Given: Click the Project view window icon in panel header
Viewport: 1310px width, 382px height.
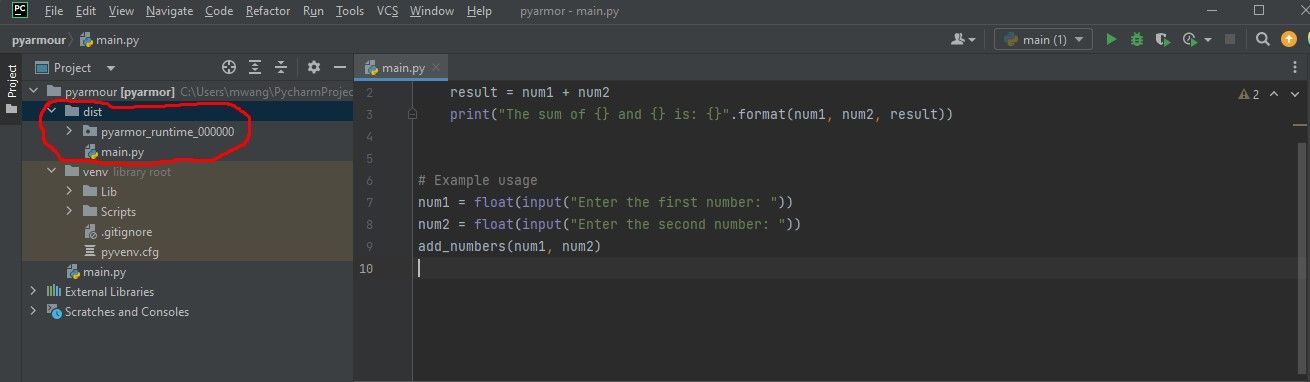Looking at the screenshot, I should (42, 68).
